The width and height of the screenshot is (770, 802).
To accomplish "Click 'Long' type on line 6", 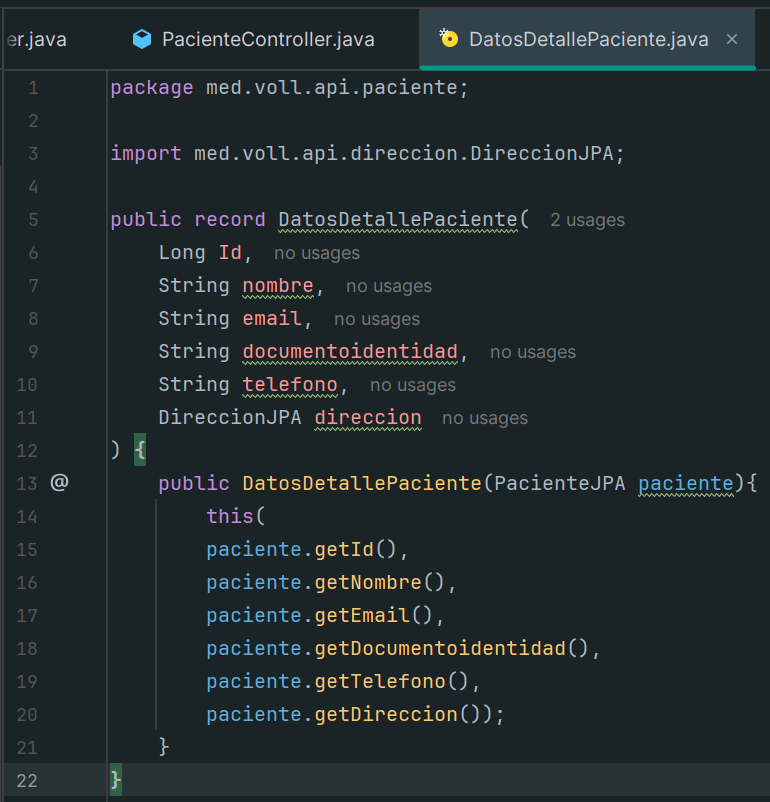I will coord(182,253).
